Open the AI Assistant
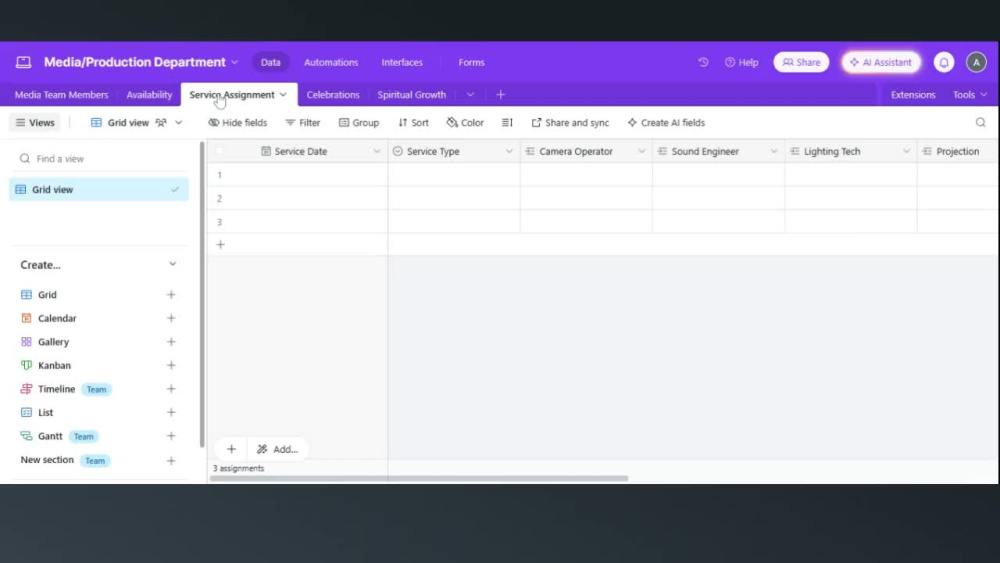Viewport: 1000px width, 563px height. coord(881,62)
